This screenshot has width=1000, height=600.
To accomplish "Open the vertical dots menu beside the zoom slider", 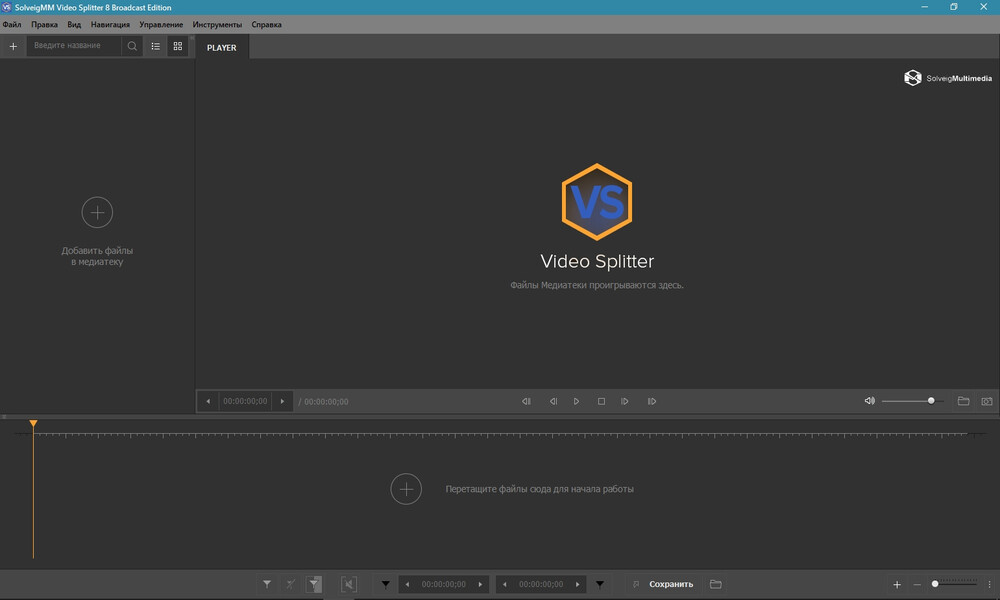I will (989, 584).
